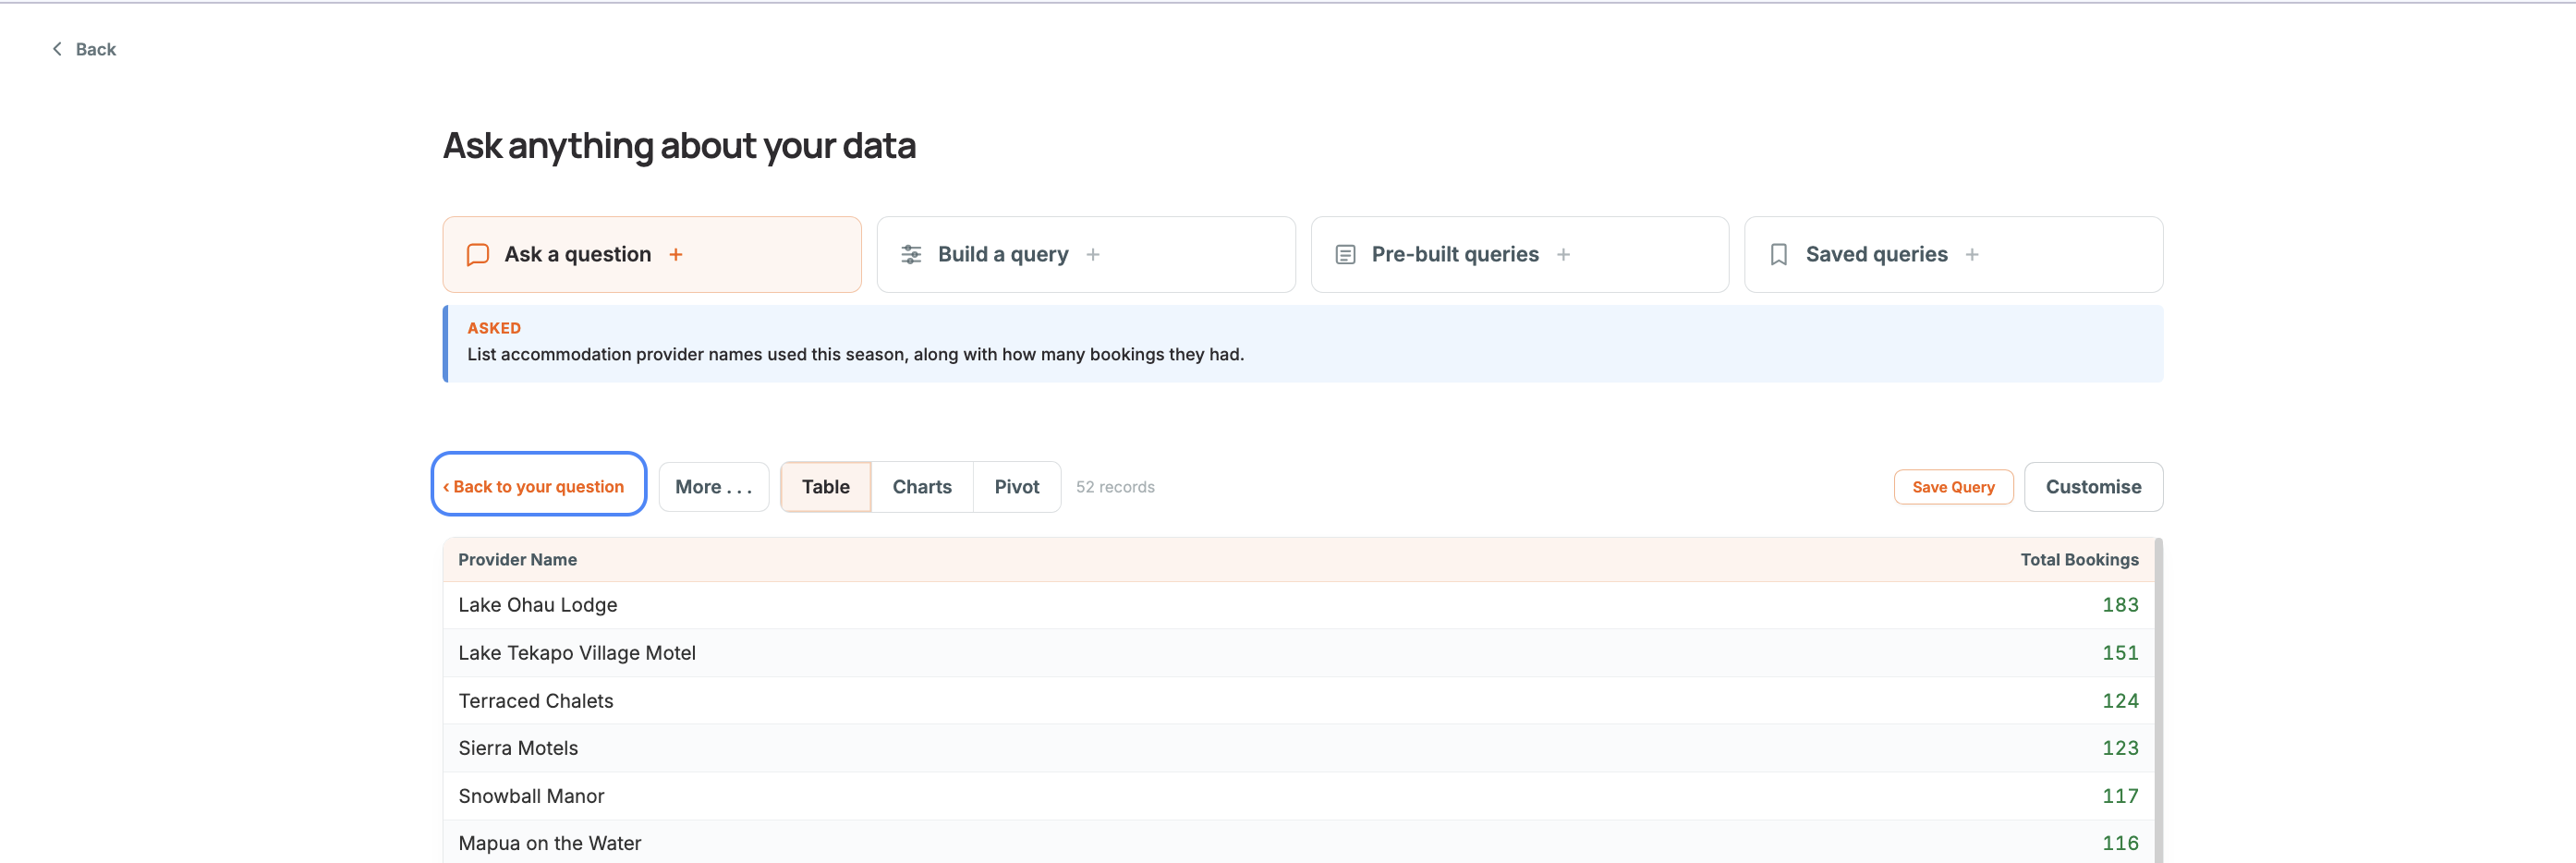Expand Saved queries with plus icon
The image size is (2576, 863).
[x=1971, y=255]
